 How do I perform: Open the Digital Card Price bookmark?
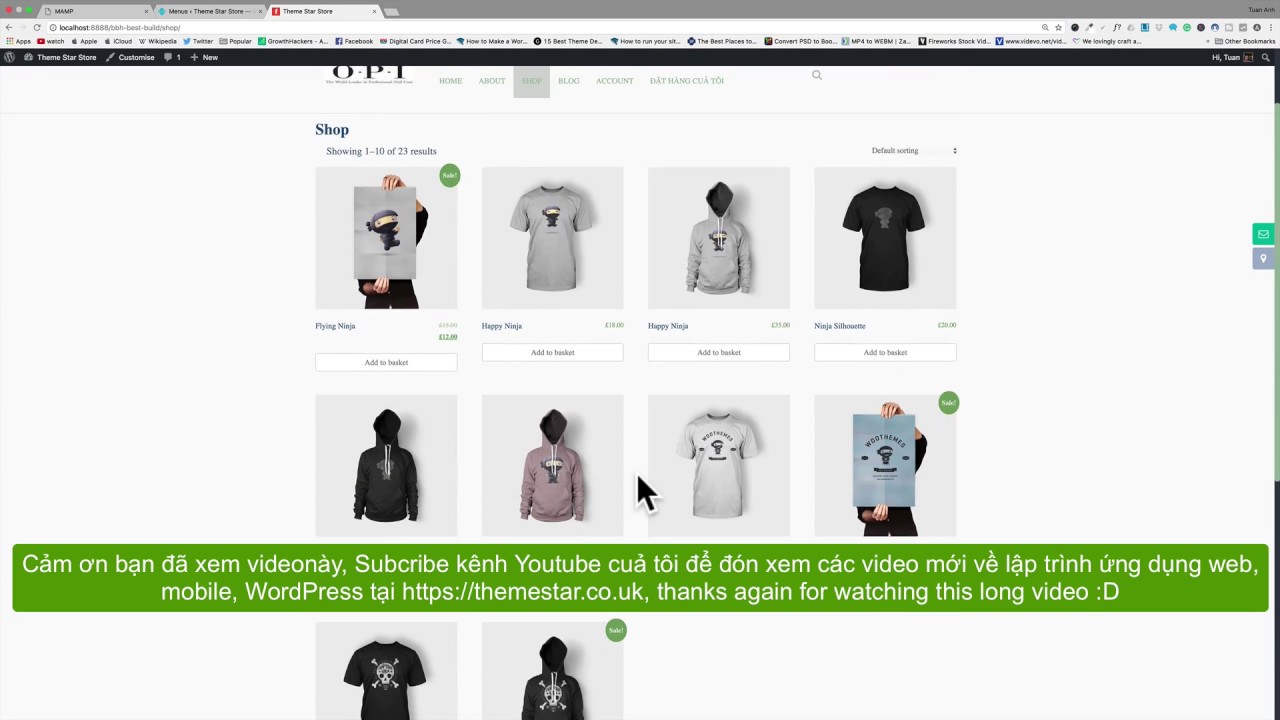coord(415,41)
